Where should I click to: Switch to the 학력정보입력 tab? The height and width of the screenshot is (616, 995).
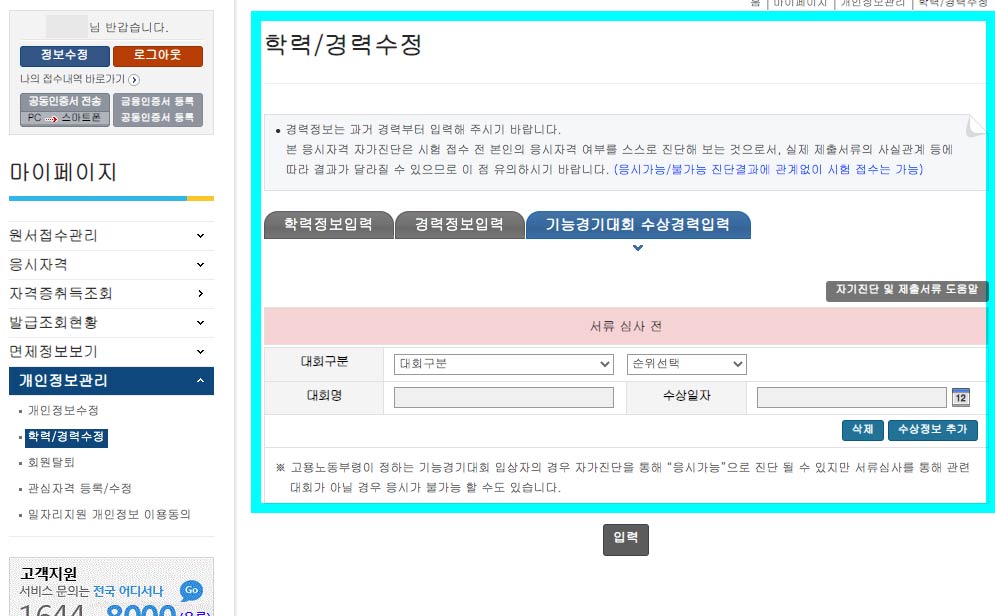327,223
